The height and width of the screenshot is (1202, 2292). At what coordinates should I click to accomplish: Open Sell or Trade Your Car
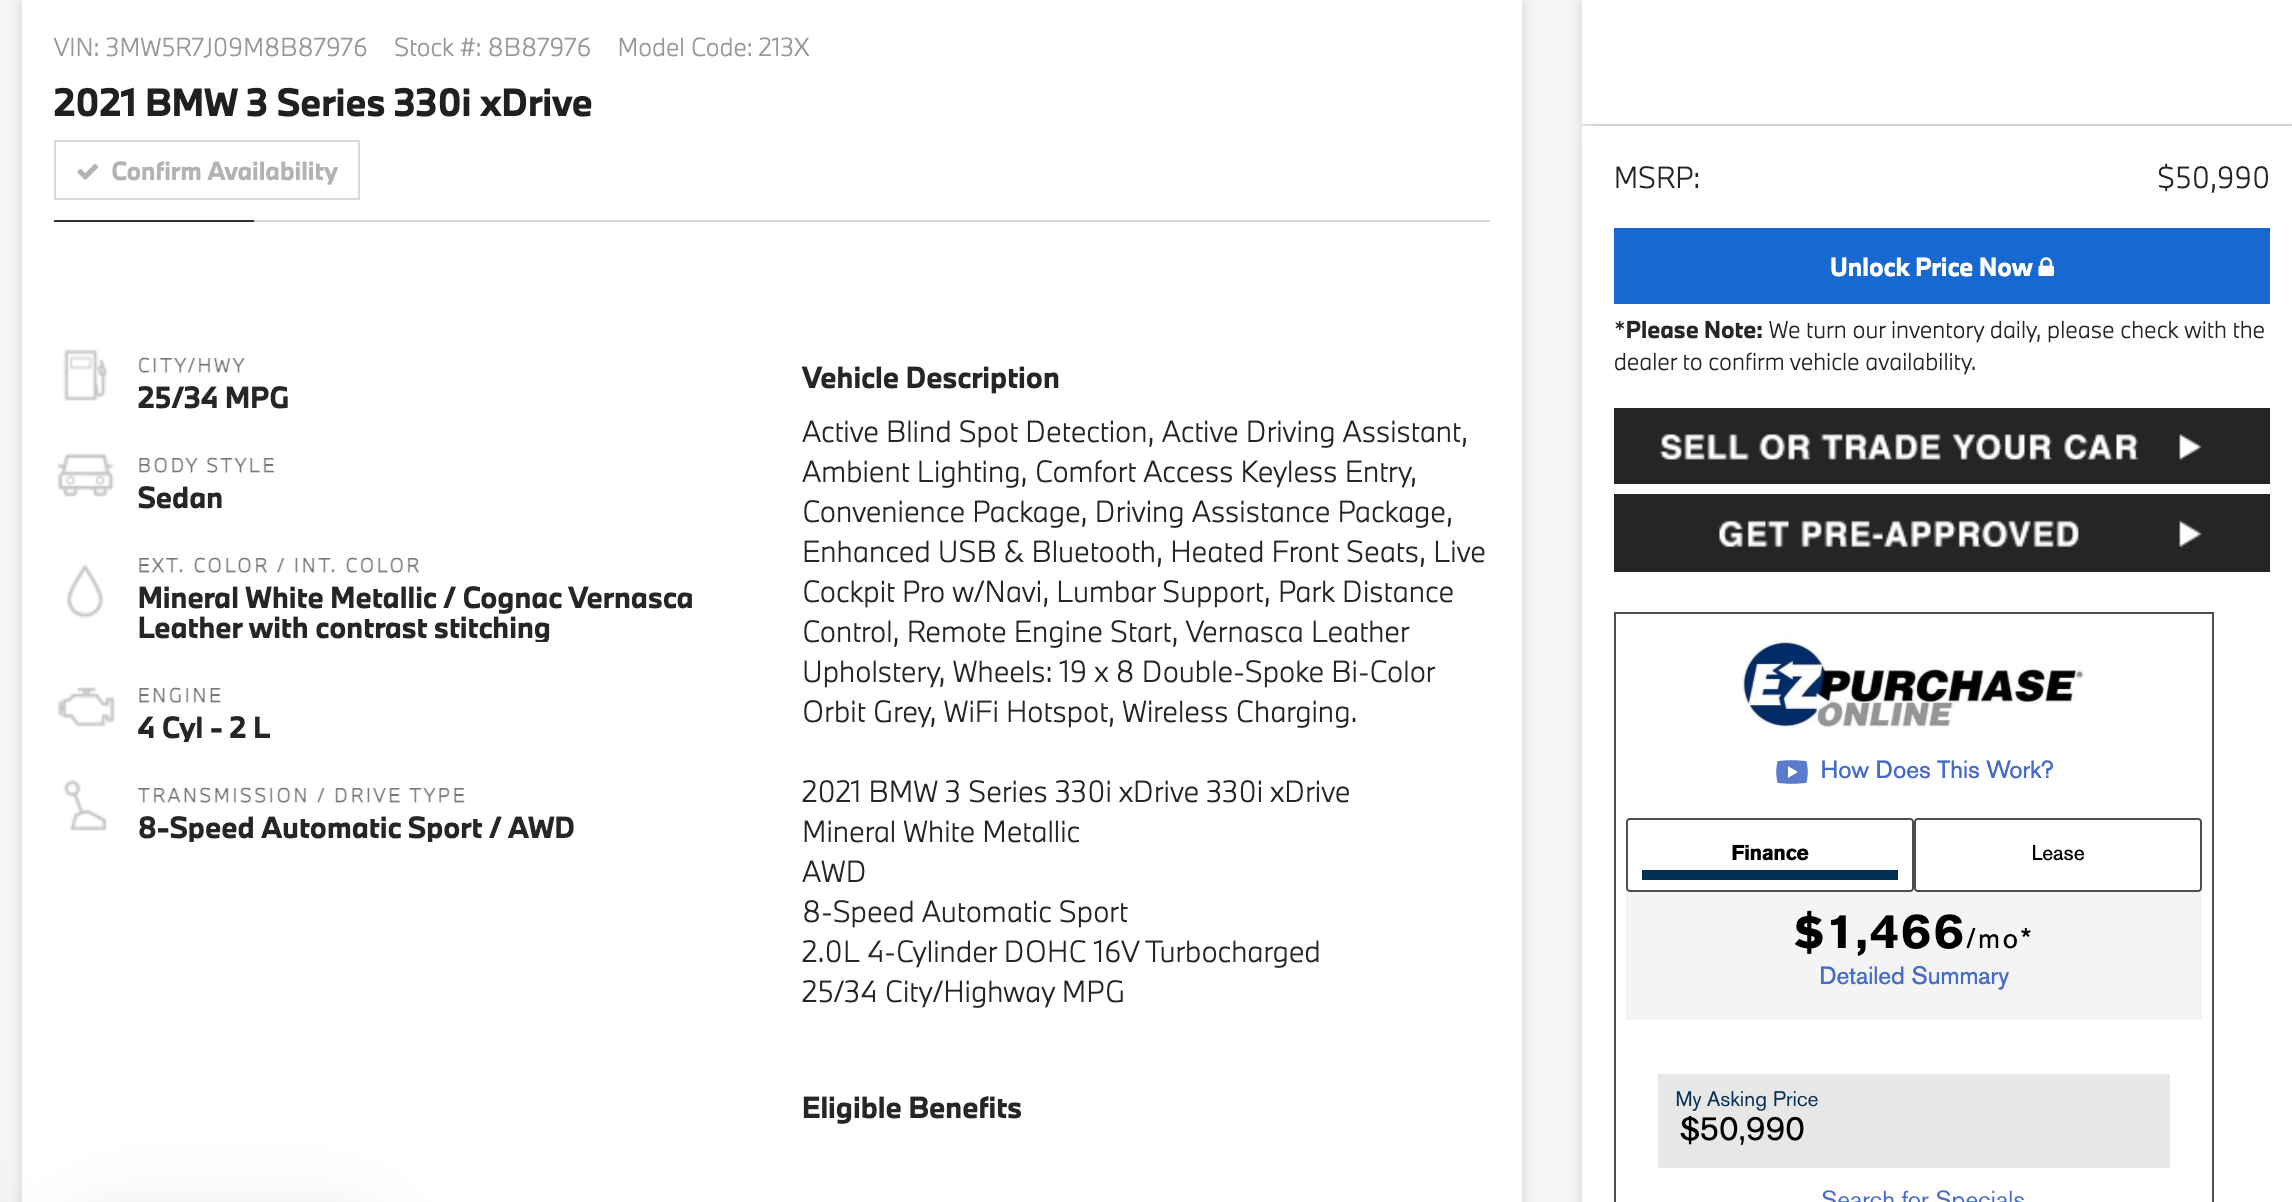pos(1941,446)
